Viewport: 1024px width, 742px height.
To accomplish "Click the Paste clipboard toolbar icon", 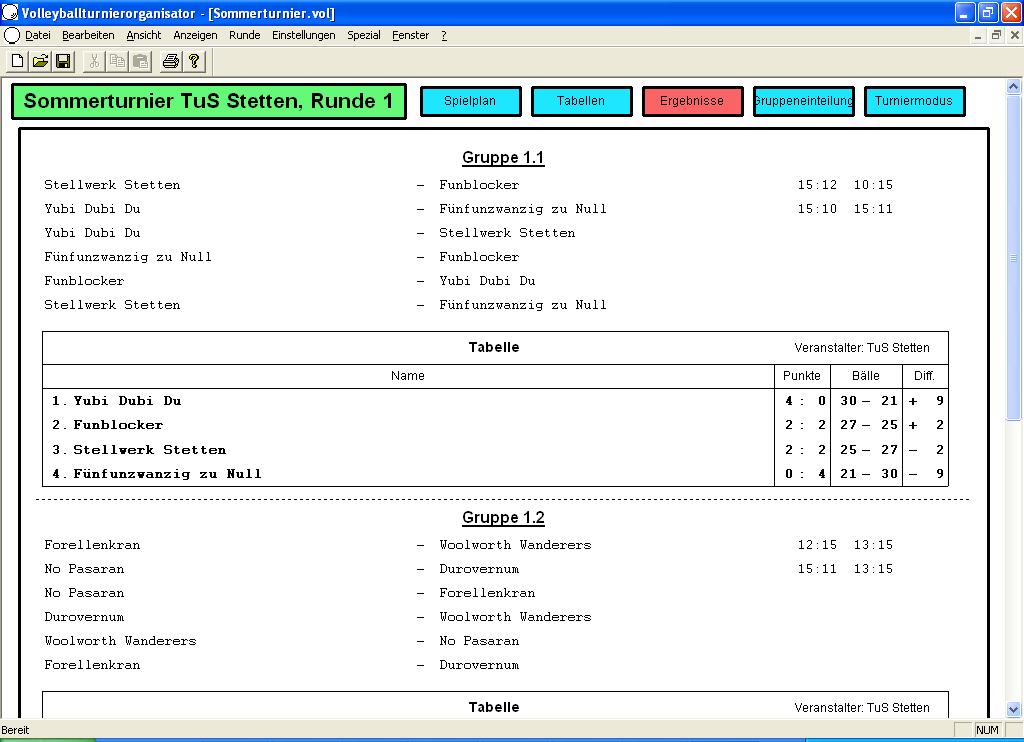I will pyautogui.click(x=140, y=61).
